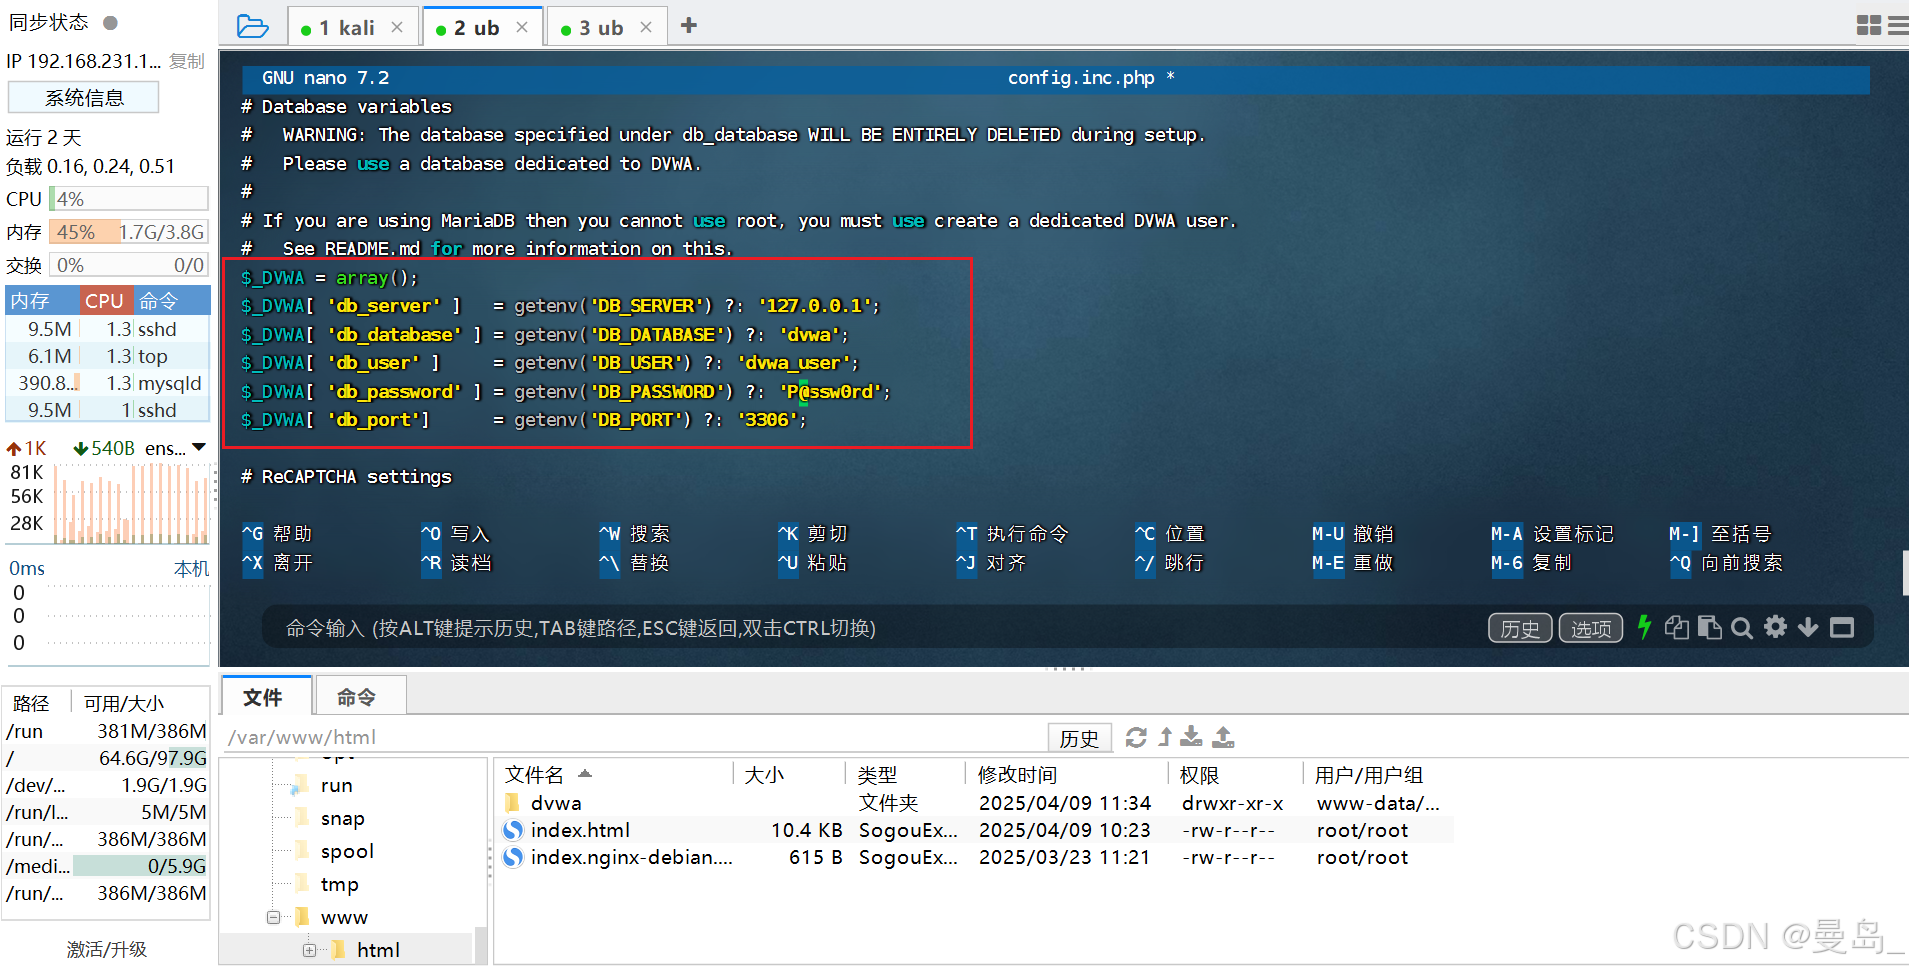Close the 2 ub tab

pos(522,28)
